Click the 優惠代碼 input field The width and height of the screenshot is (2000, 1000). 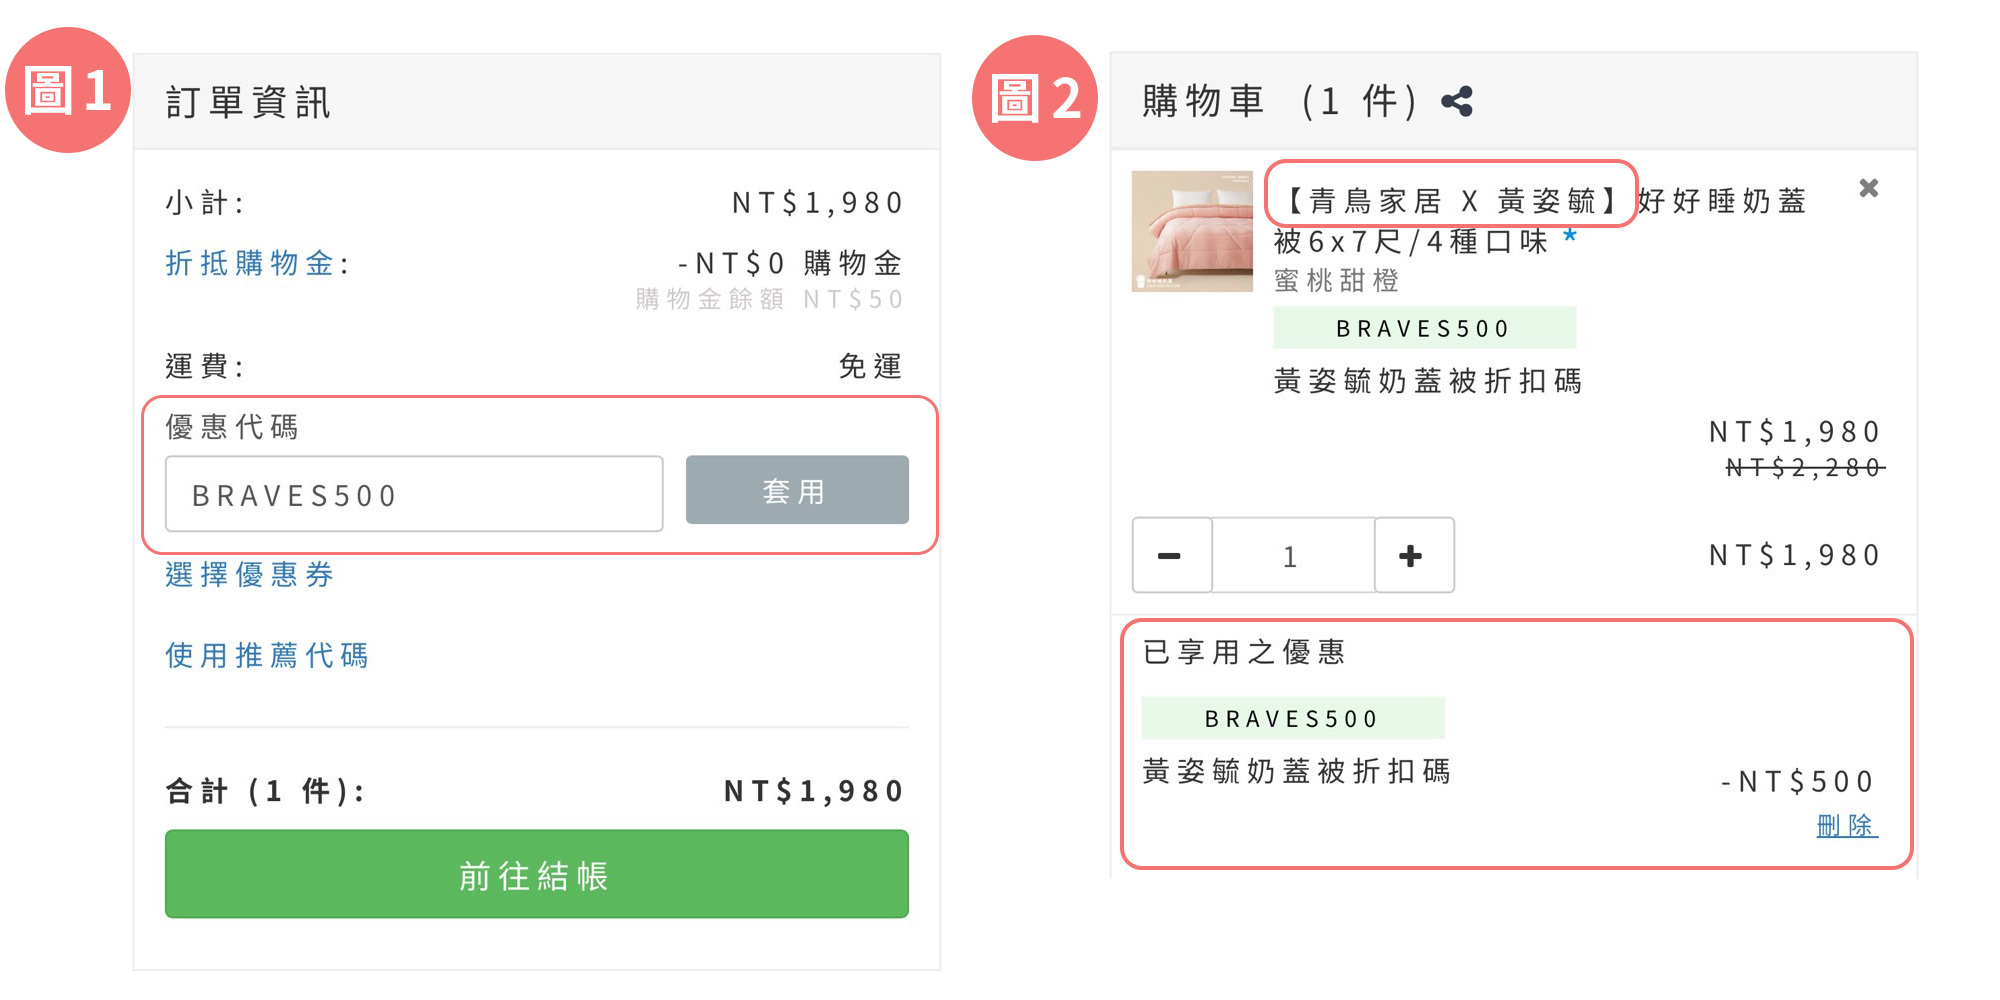click(414, 494)
